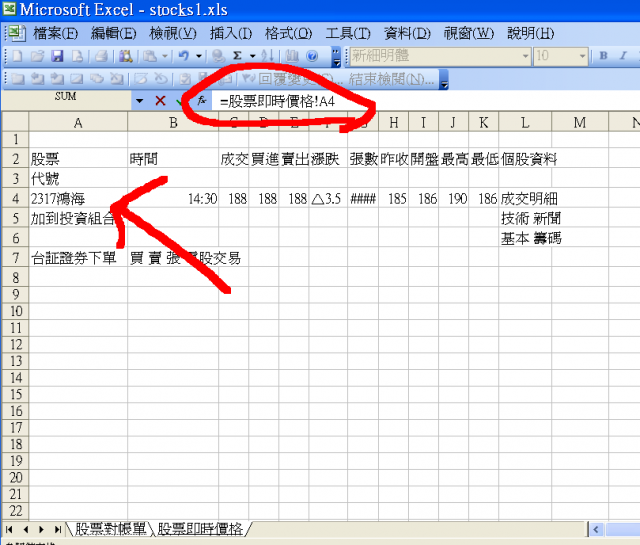Switch to the 股票對帳單 sheet tab

tap(111, 529)
